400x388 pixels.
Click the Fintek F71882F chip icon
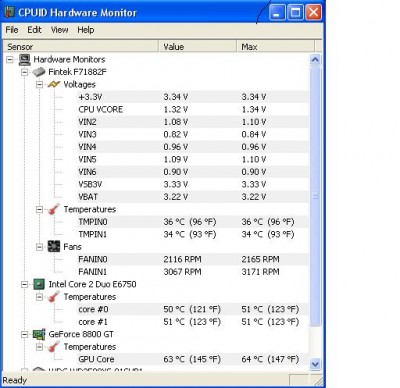point(39,72)
